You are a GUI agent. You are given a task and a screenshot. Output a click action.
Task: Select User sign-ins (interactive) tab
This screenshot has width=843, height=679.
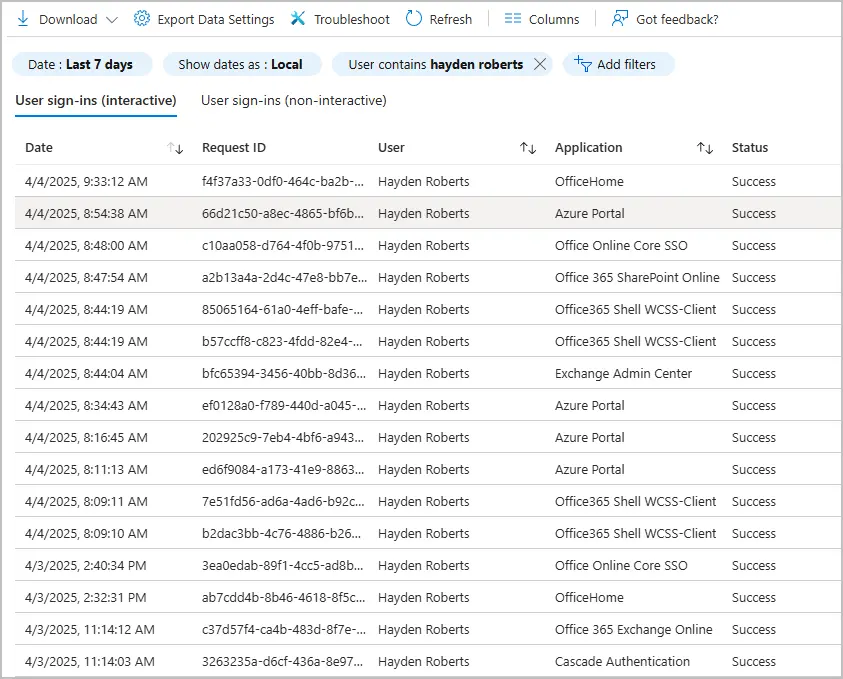click(96, 101)
